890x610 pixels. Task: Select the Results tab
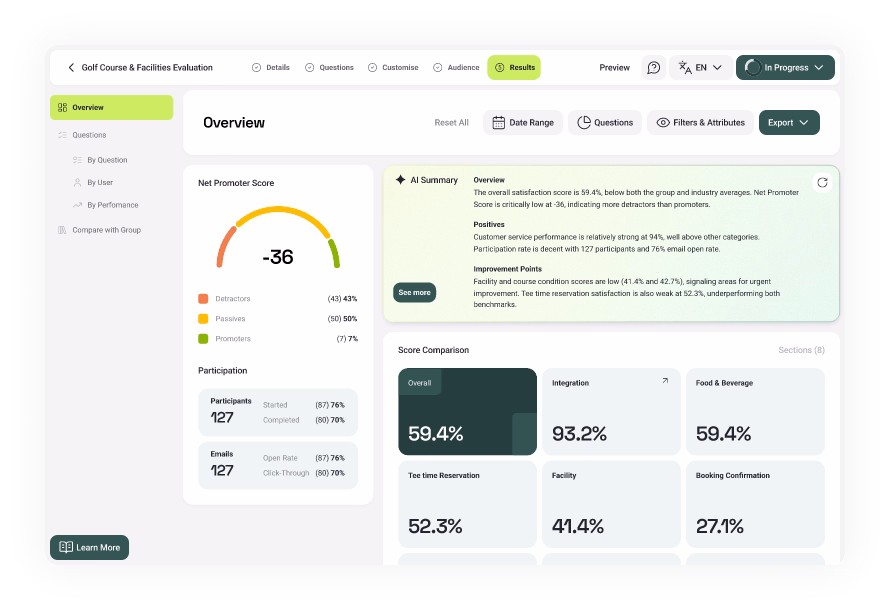click(x=514, y=68)
